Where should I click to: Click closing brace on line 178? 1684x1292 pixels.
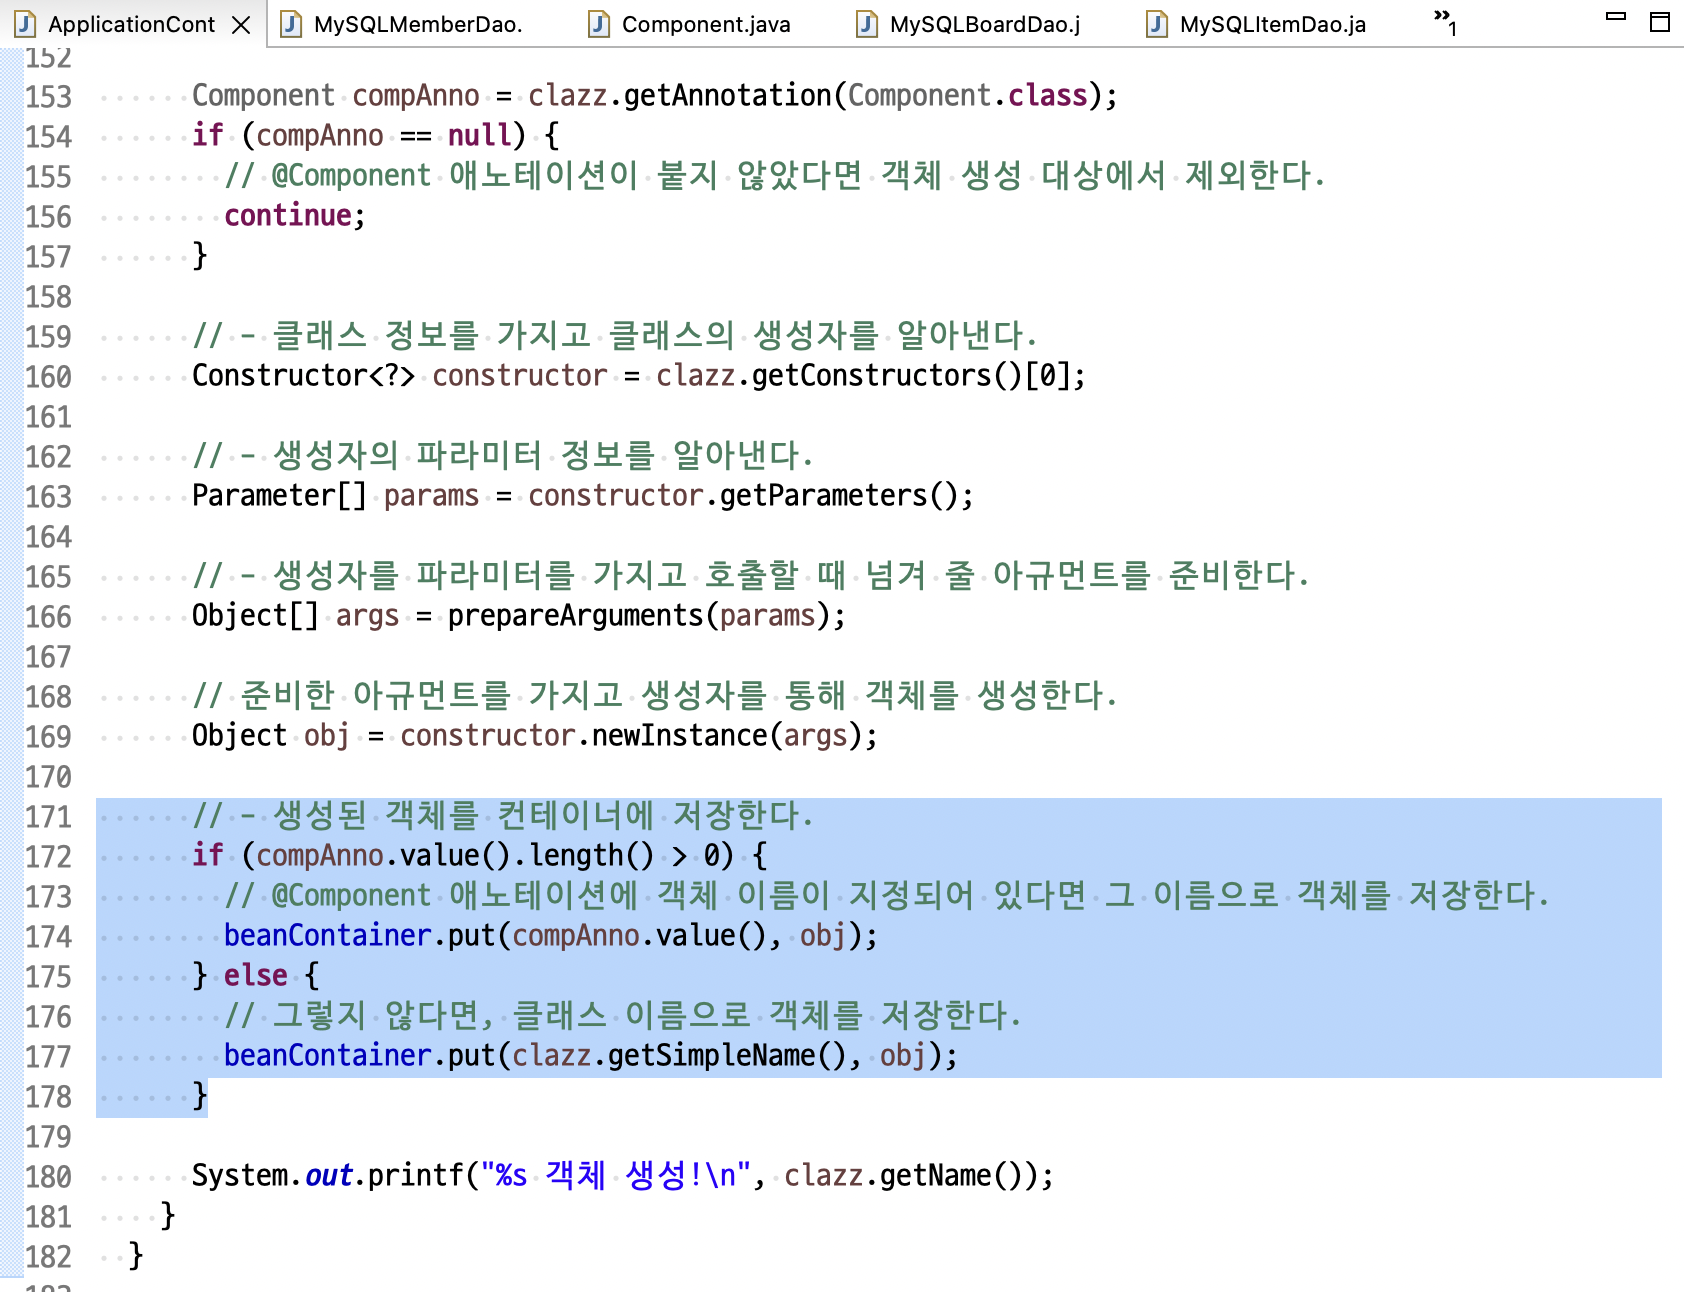(x=200, y=1096)
